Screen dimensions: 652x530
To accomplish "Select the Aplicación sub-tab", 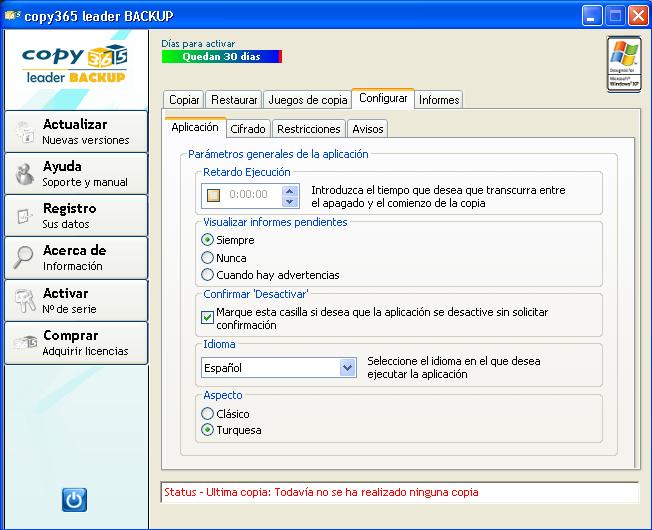I will [x=195, y=127].
